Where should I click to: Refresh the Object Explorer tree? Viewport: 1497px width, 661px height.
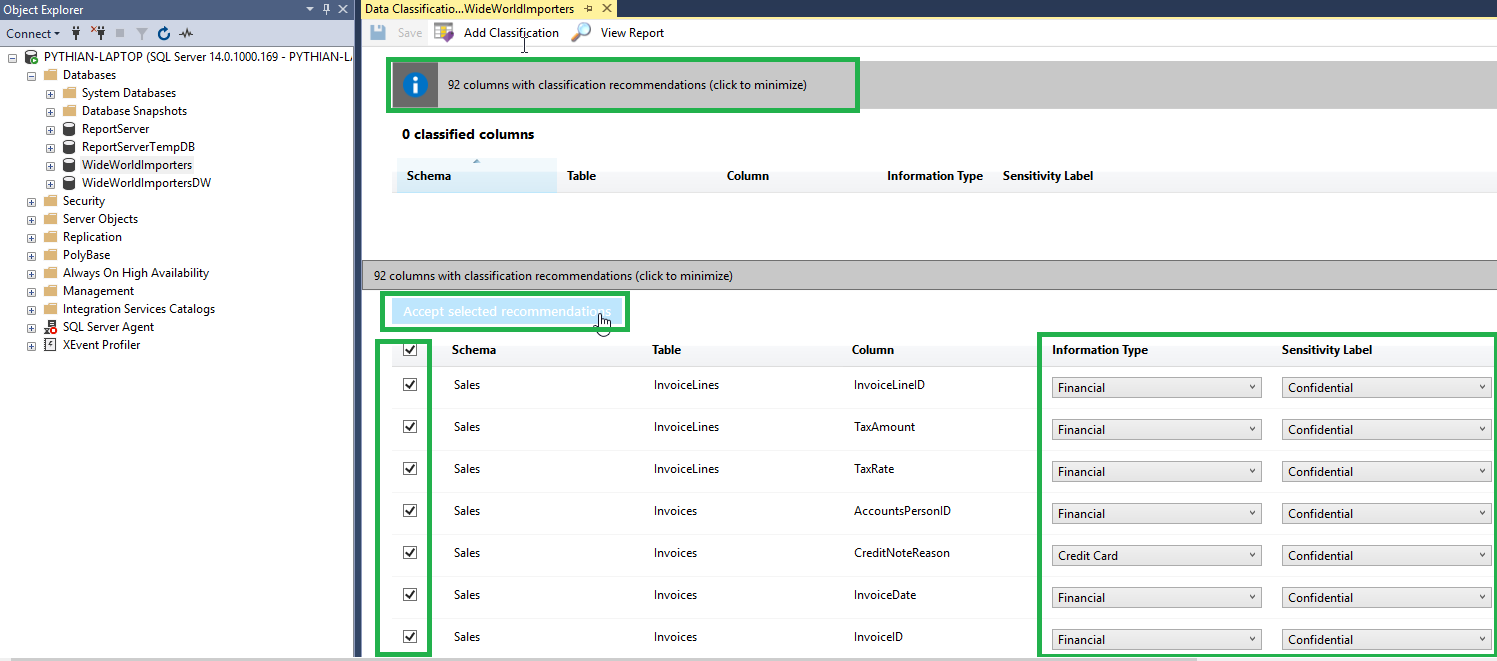click(x=164, y=33)
